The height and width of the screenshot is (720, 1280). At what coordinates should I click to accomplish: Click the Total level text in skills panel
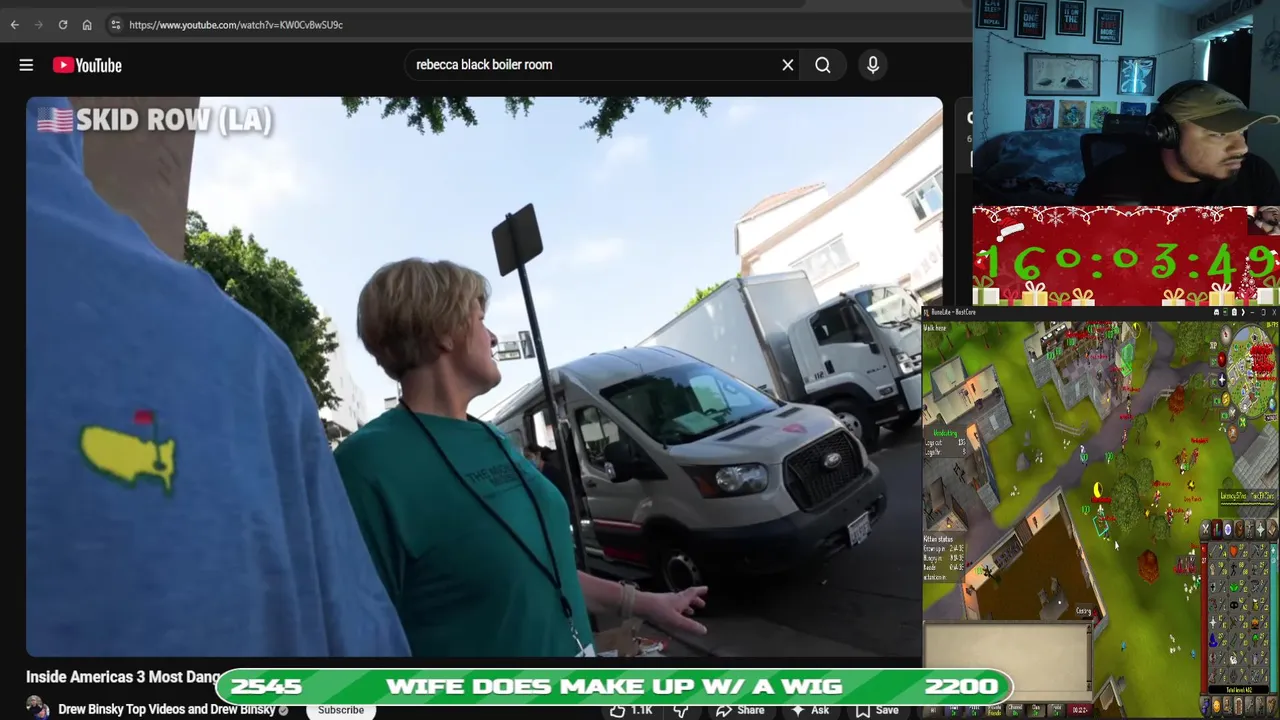pos(1238,689)
